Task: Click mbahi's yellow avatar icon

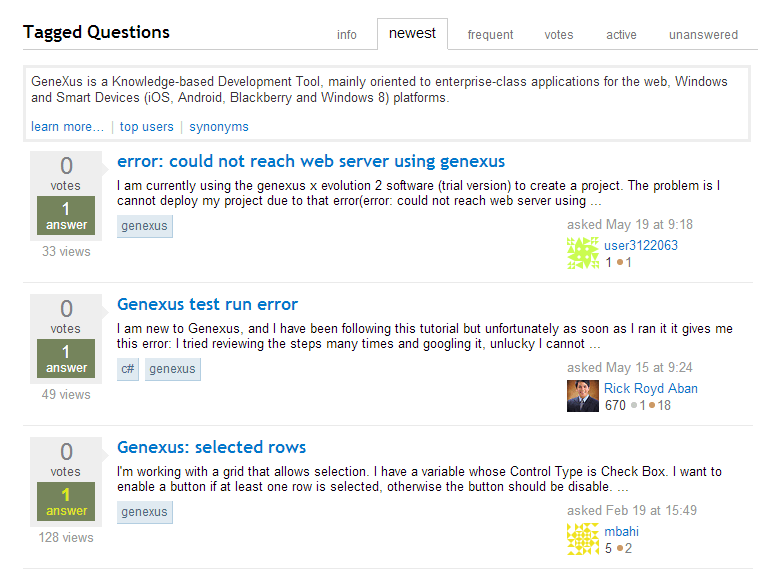Action: tap(583, 539)
